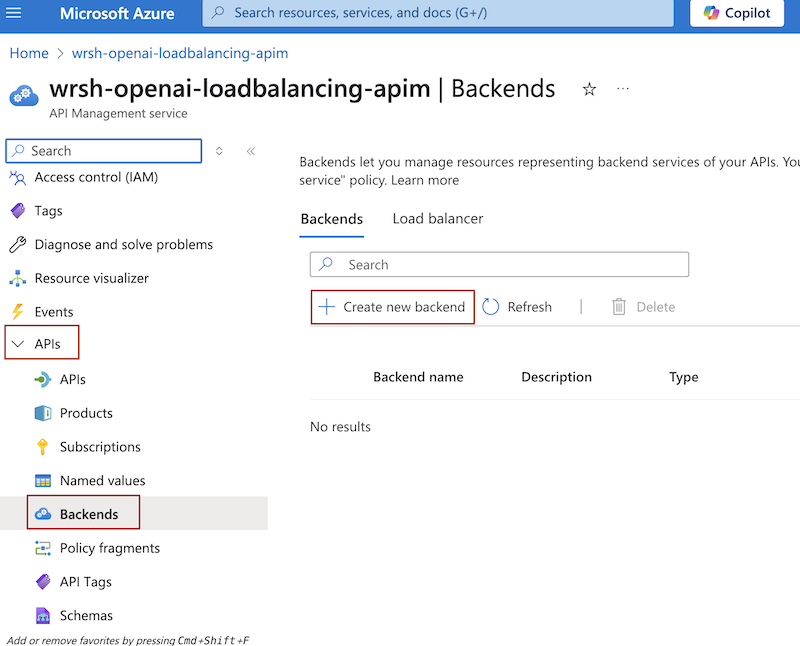Open Tags in the sidebar
800x646 pixels.
[48, 211]
